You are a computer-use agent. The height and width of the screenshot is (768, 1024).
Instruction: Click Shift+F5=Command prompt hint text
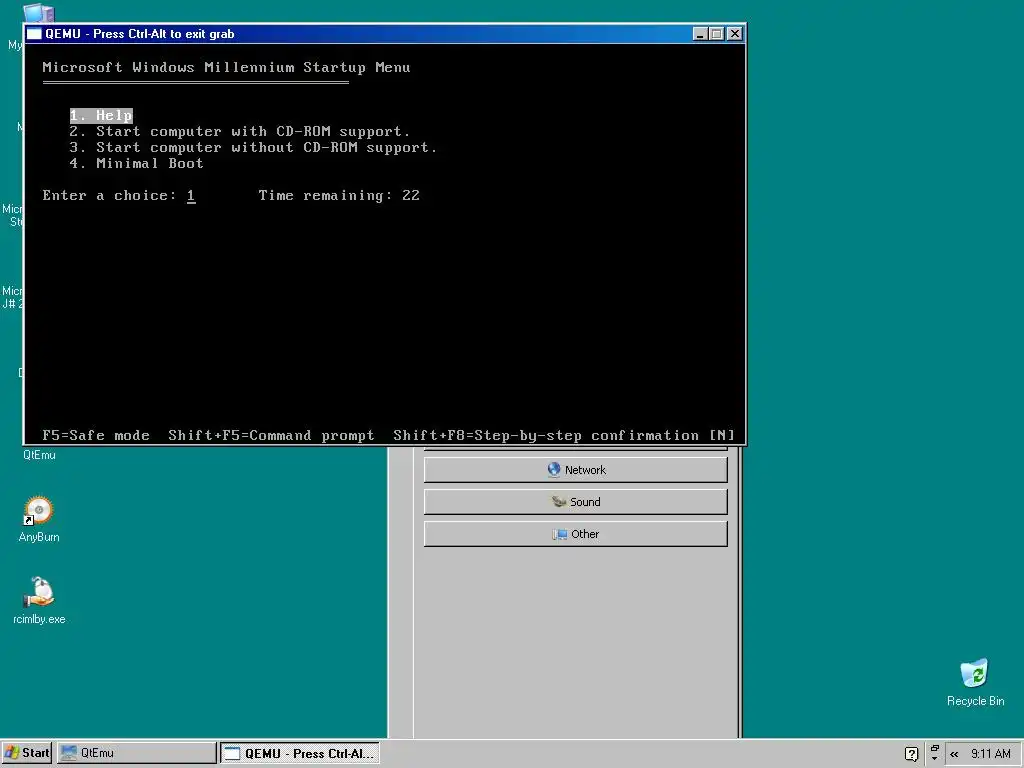point(271,436)
